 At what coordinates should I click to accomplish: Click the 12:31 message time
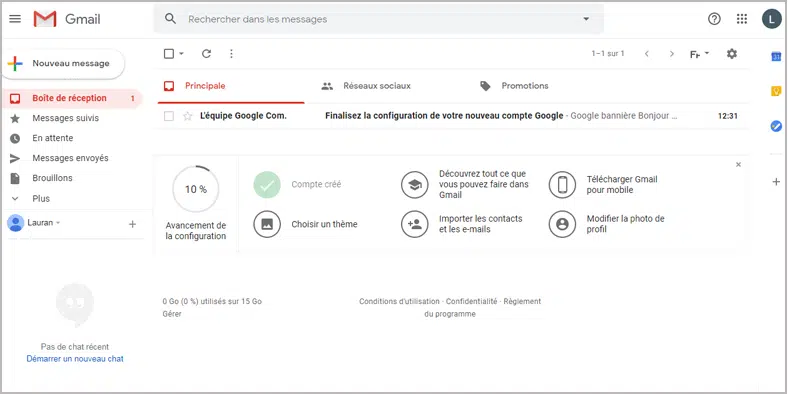(727, 116)
